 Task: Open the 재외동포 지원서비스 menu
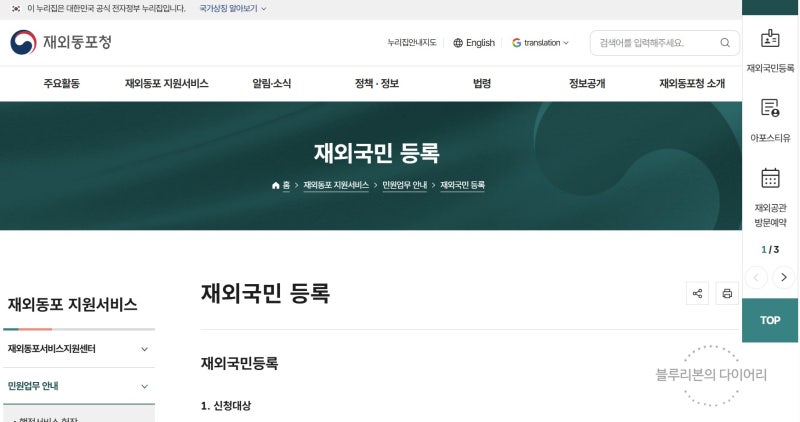(x=167, y=84)
